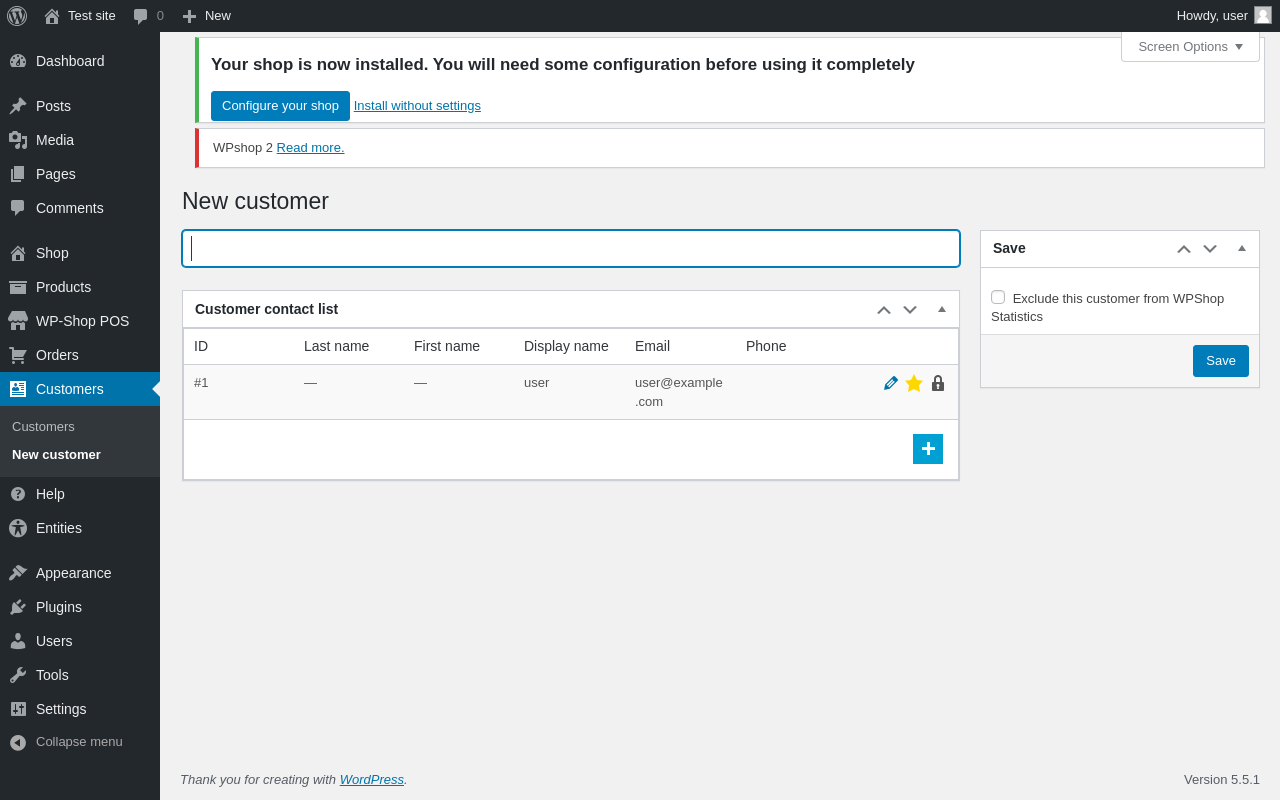The image size is (1280, 800).
Task: Click the ID column header
Action: pos(201,346)
